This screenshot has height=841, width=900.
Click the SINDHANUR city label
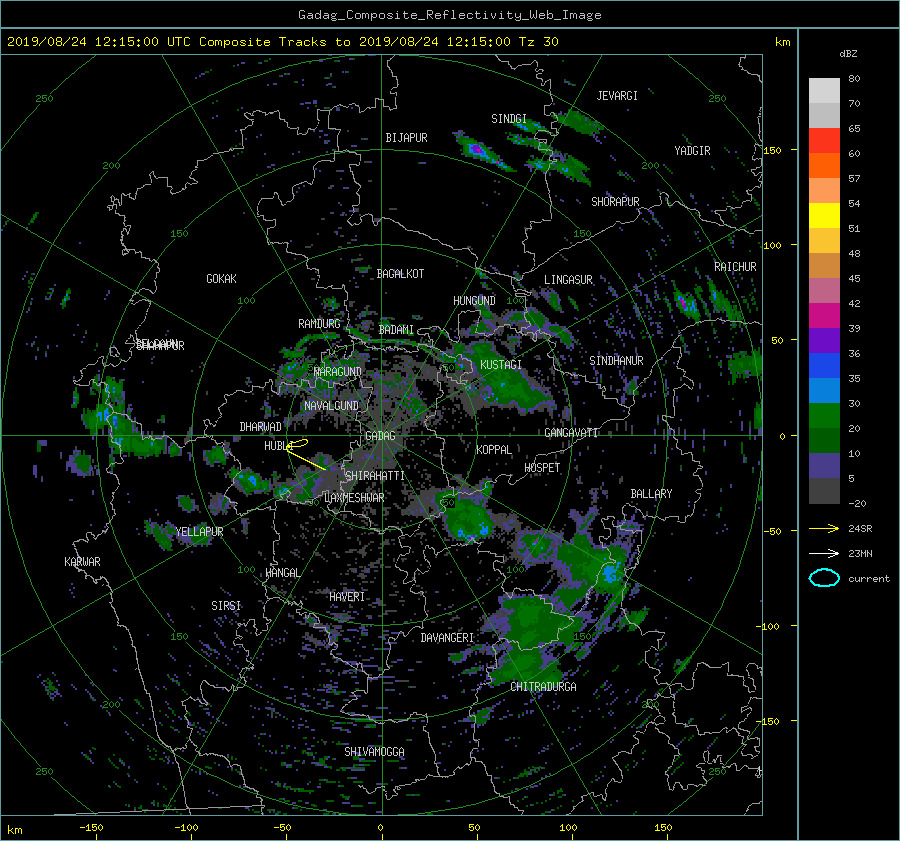click(616, 361)
